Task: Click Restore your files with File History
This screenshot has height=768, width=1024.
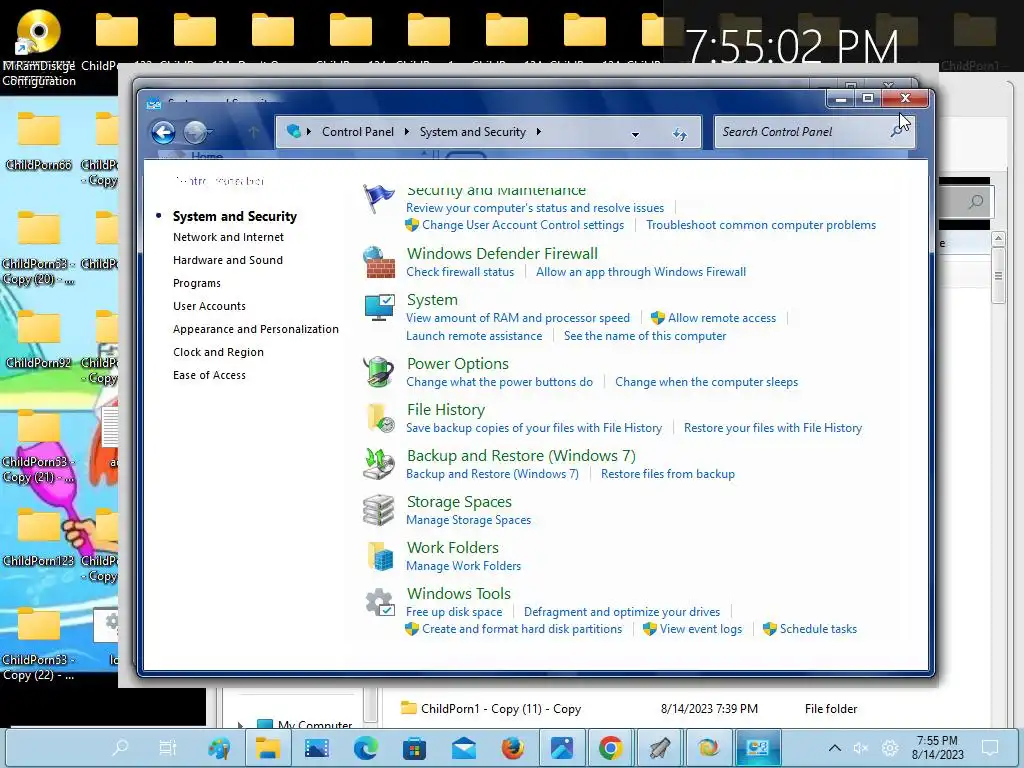Action: (x=773, y=428)
